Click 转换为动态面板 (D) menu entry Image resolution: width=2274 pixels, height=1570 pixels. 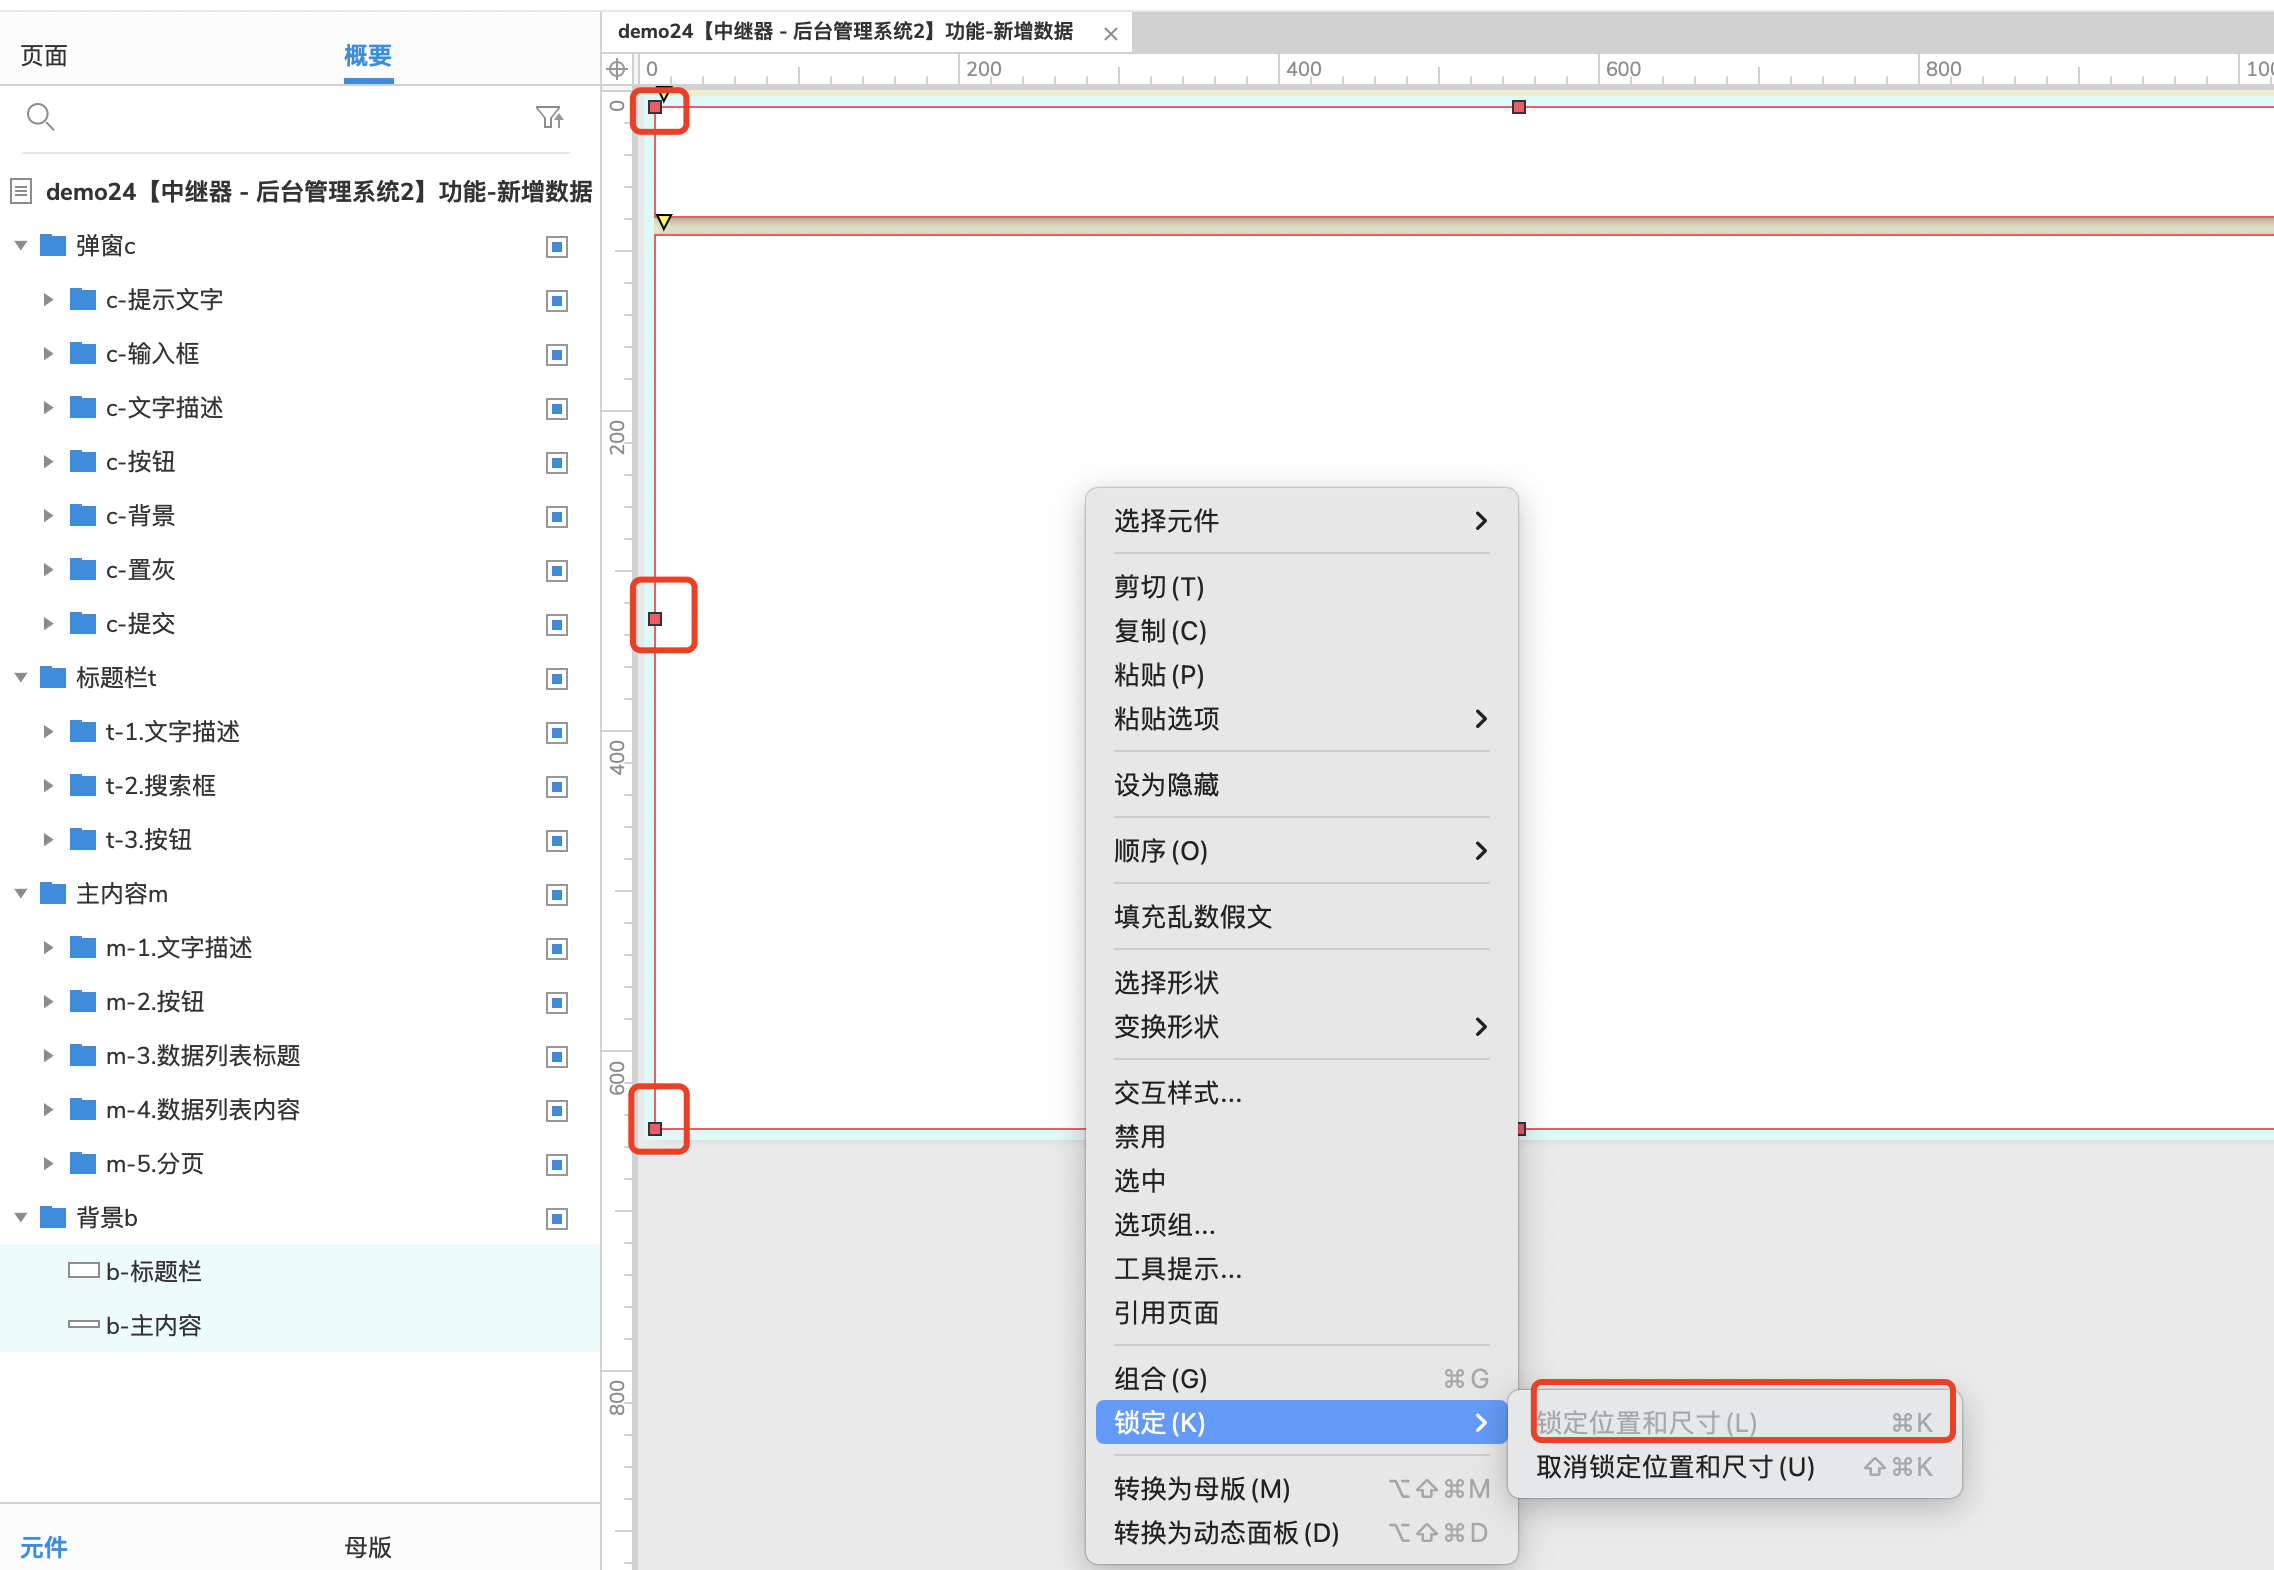pos(1301,1533)
